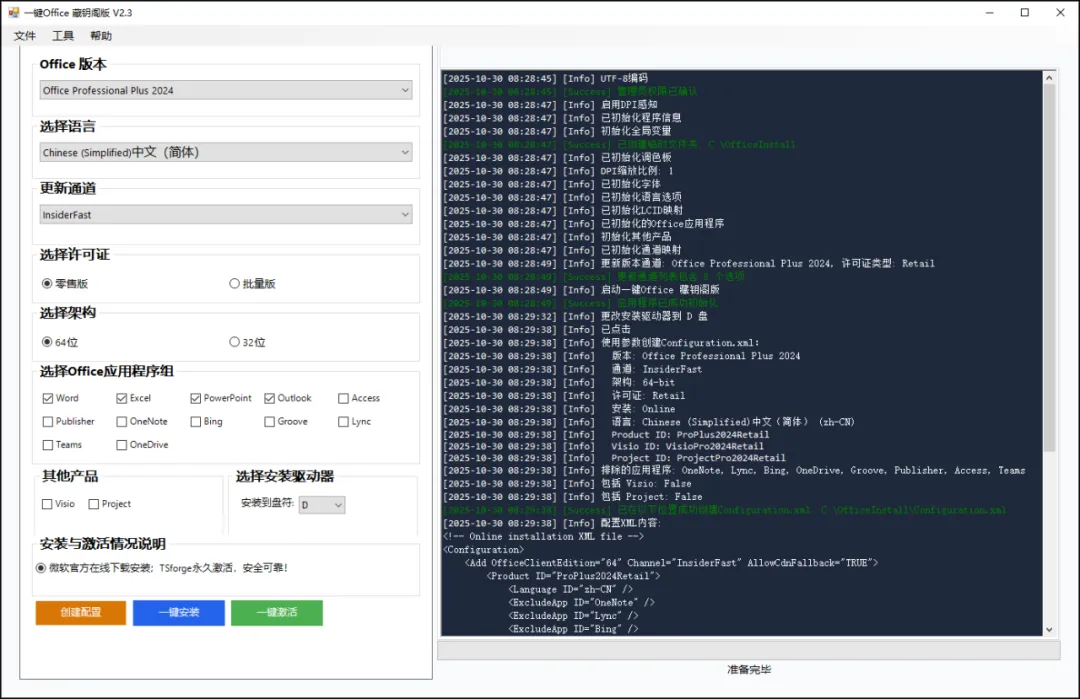Click the blue 一键安装 button

pyautogui.click(x=179, y=612)
